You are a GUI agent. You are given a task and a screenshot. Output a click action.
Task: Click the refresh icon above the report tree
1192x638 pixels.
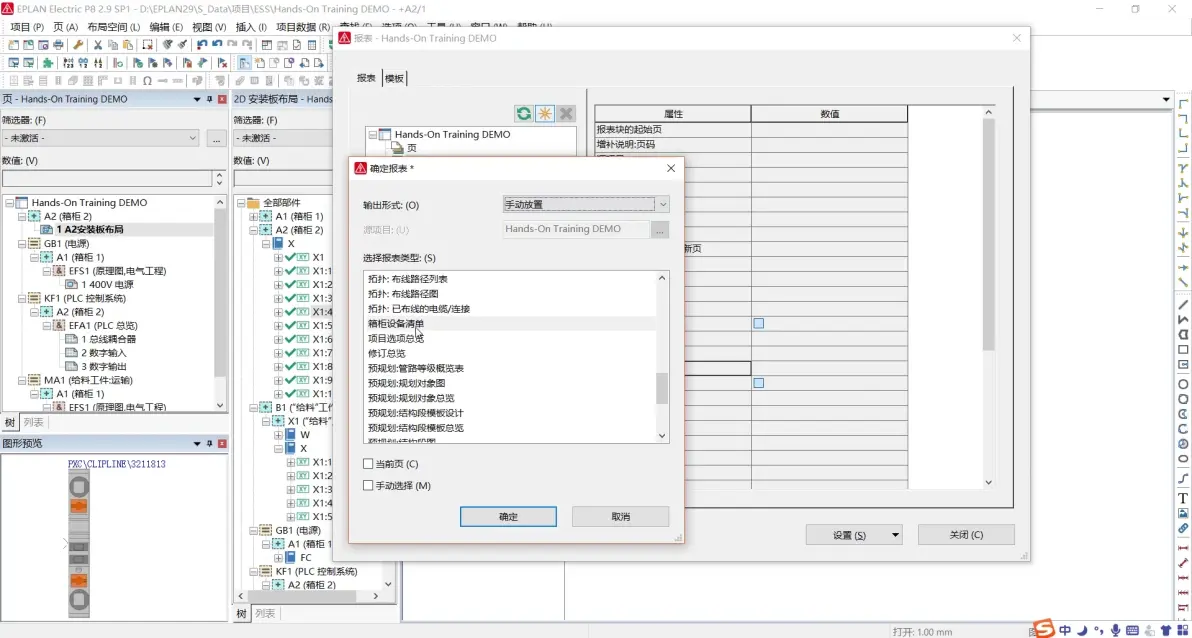tap(524, 114)
